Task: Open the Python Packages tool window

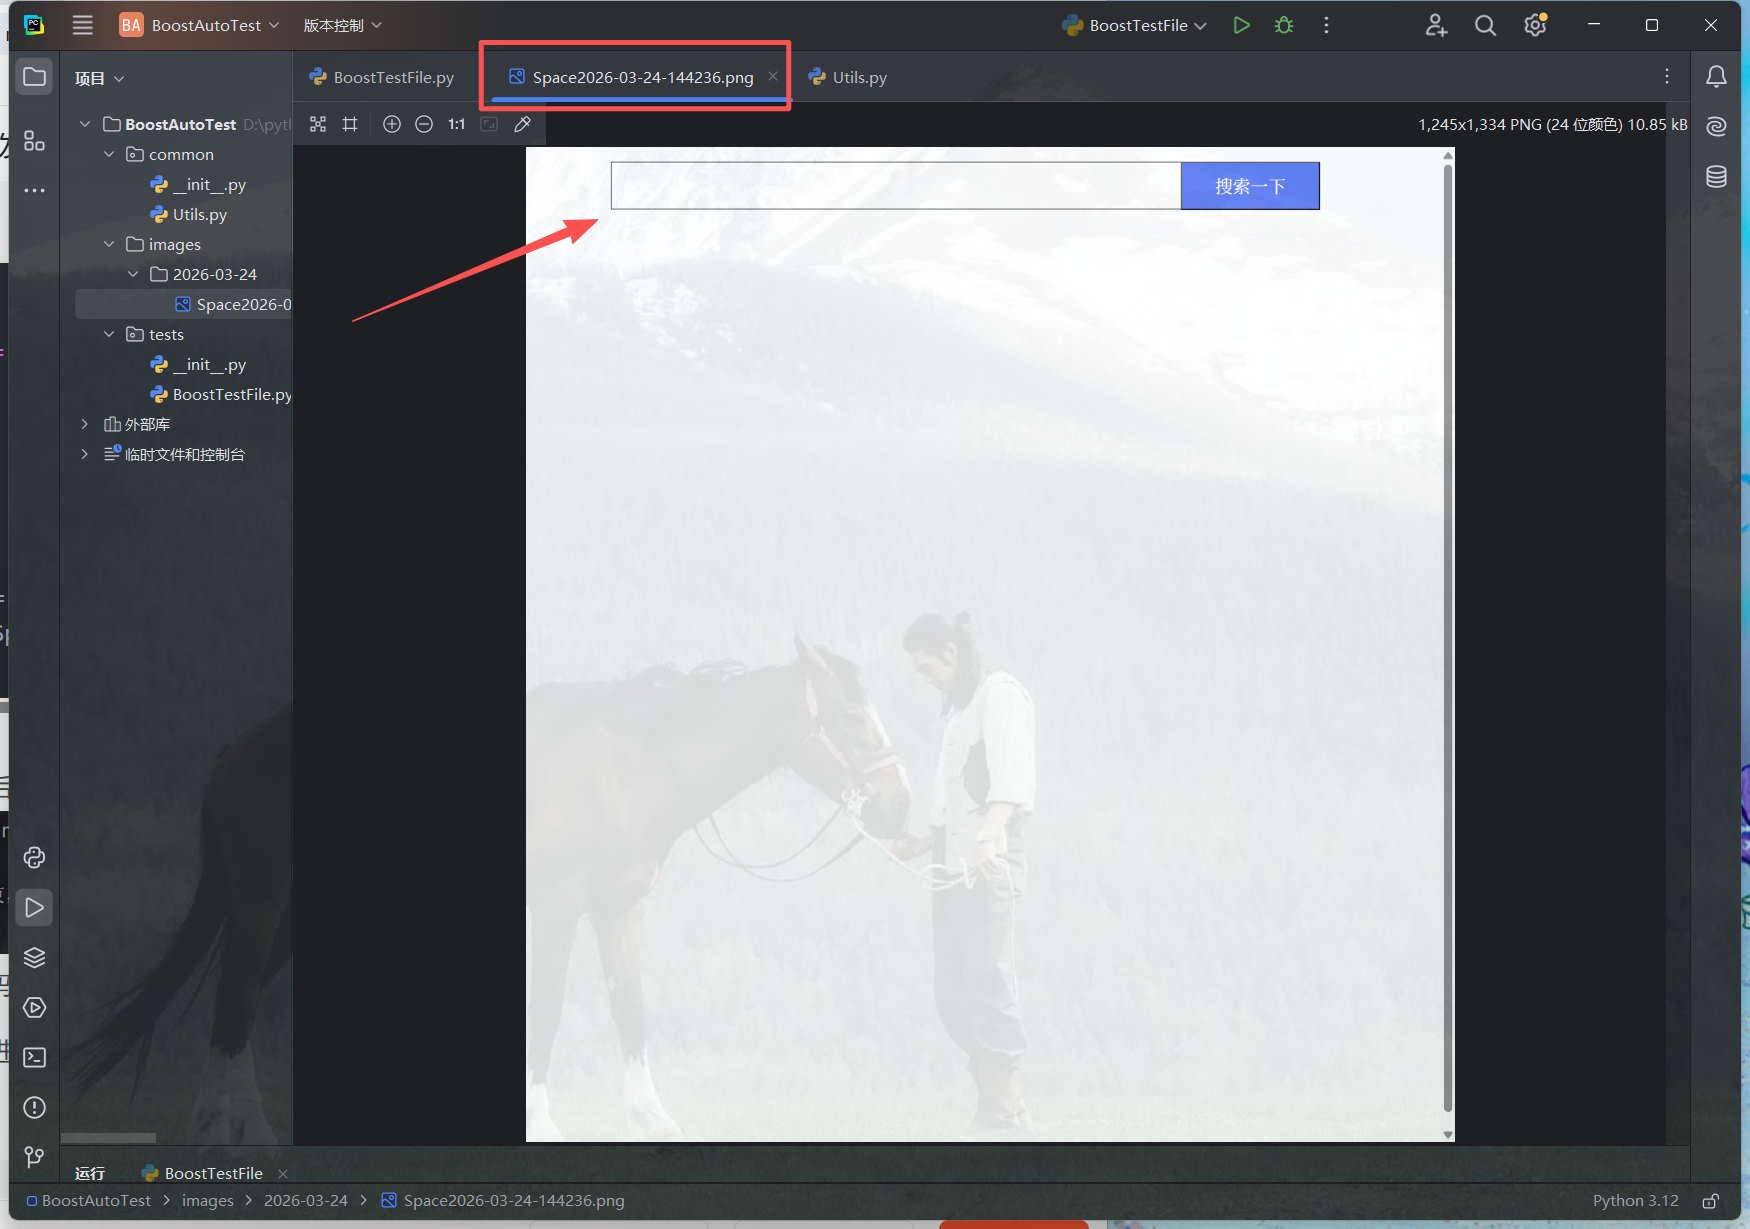Action: point(35,858)
